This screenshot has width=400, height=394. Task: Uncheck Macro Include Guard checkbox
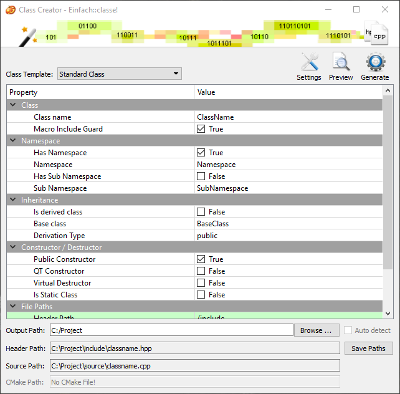point(201,129)
